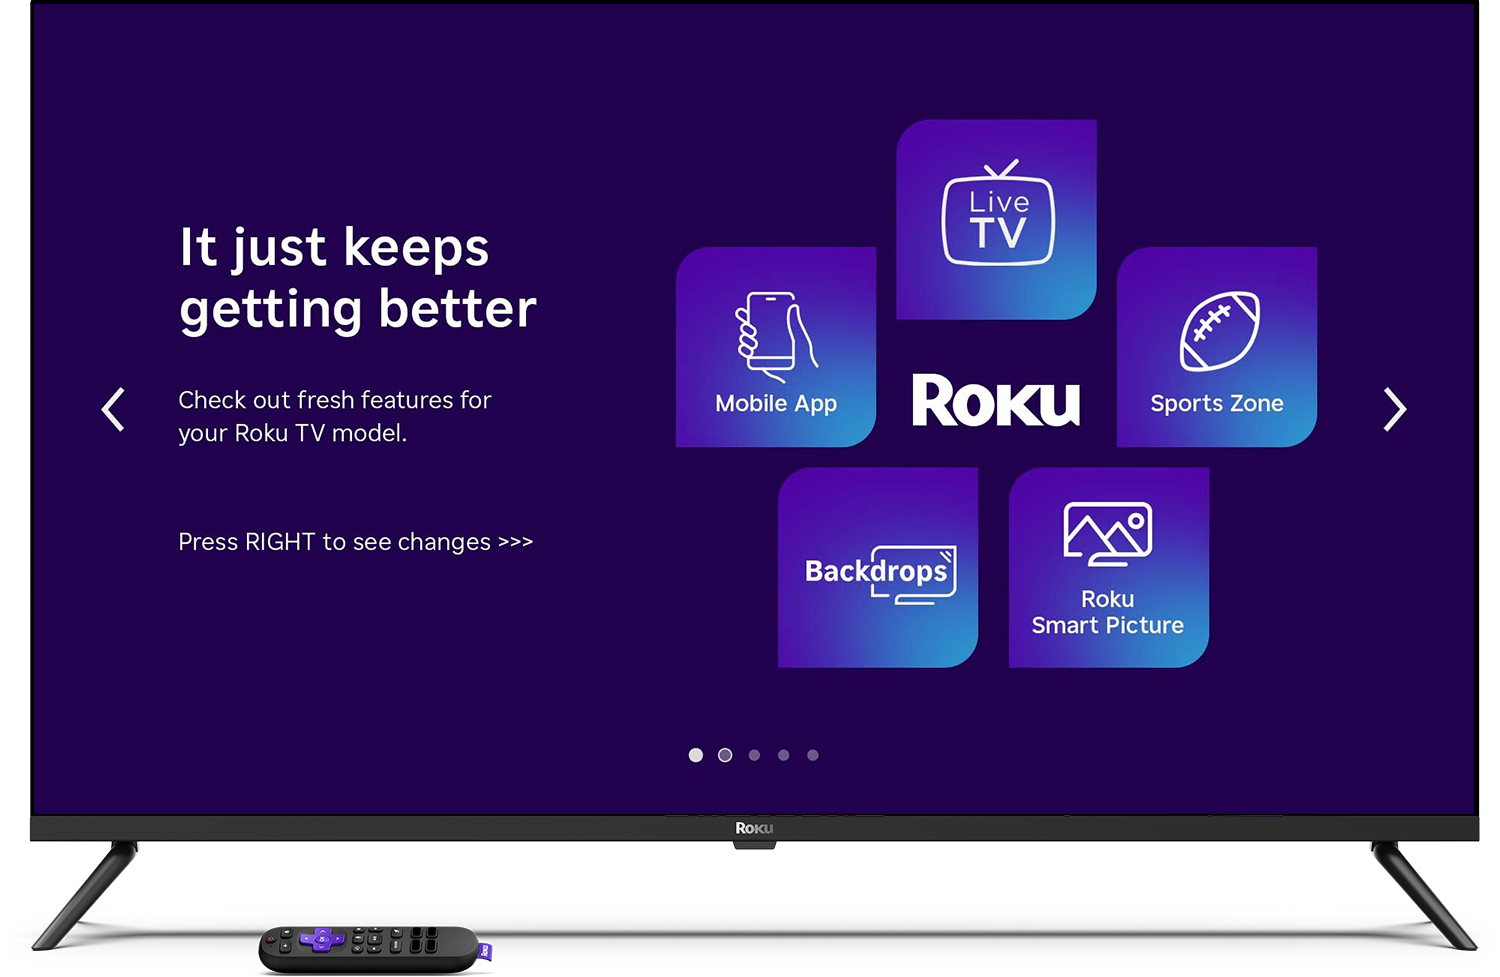The height and width of the screenshot is (977, 1500).
Task: Select the third carousel page dot
Action: click(754, 755)
